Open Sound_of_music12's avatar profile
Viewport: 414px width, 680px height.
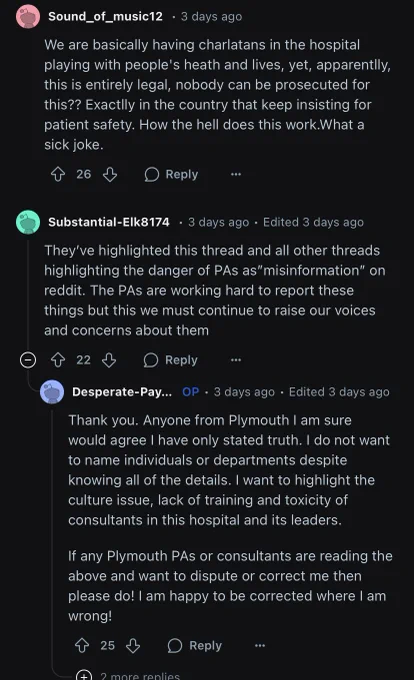coord(28,16)
